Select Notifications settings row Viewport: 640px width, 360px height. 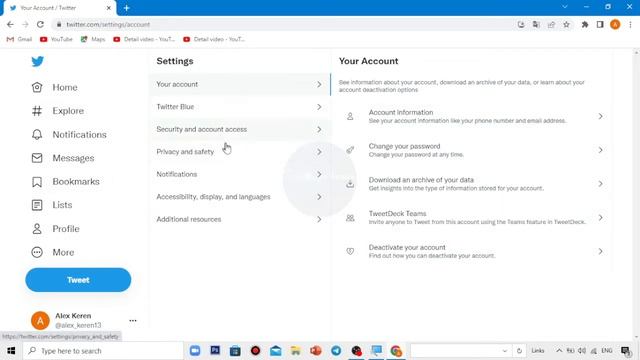click(240, 174)
